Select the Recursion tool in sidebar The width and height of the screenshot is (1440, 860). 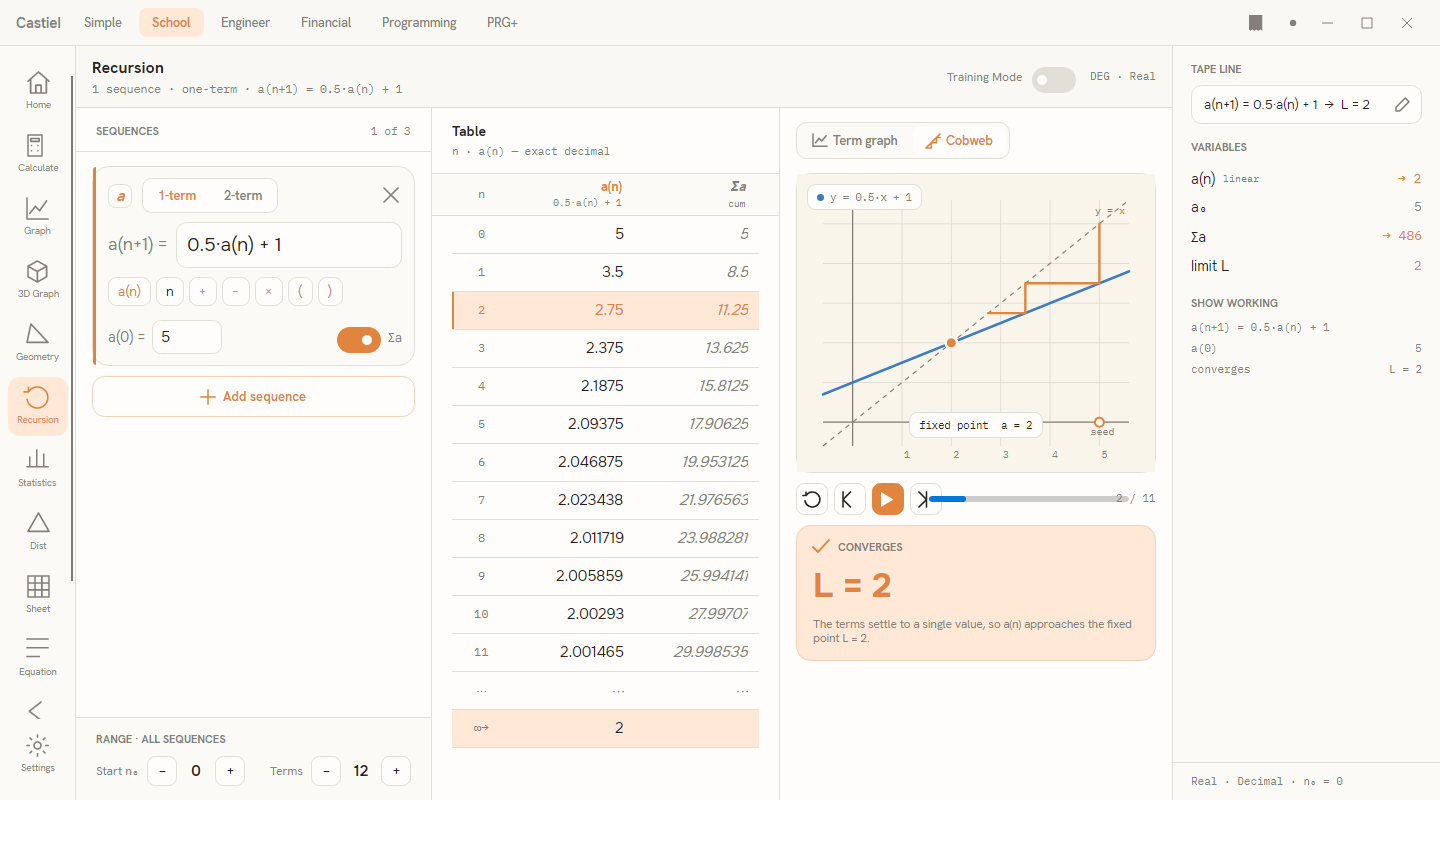coord(38,406)
